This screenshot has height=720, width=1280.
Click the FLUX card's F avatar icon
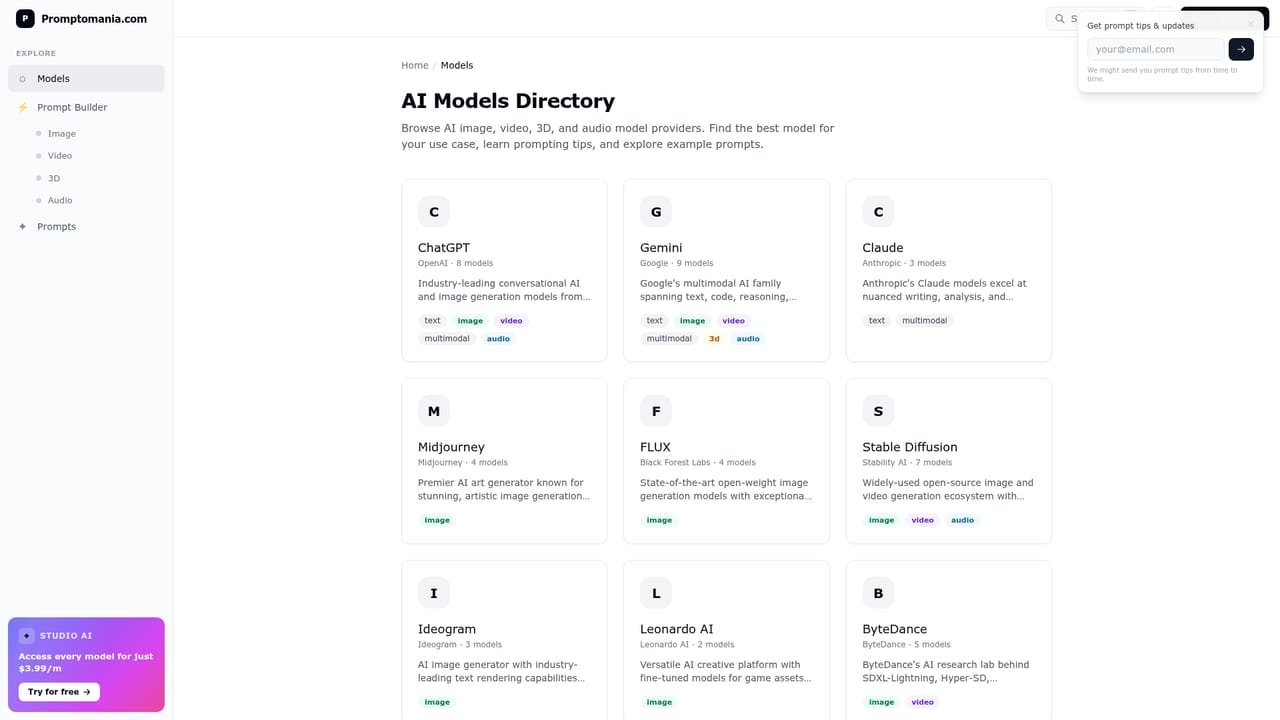[x=656, y=411]
